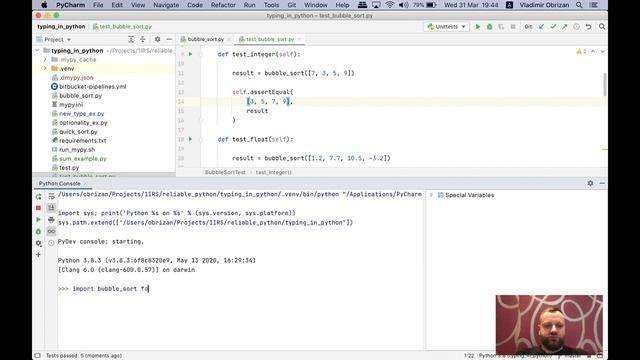Open macOS Wi-Fi status menu
Viewport: 640px width, 360px height.
tap(389, 5)
